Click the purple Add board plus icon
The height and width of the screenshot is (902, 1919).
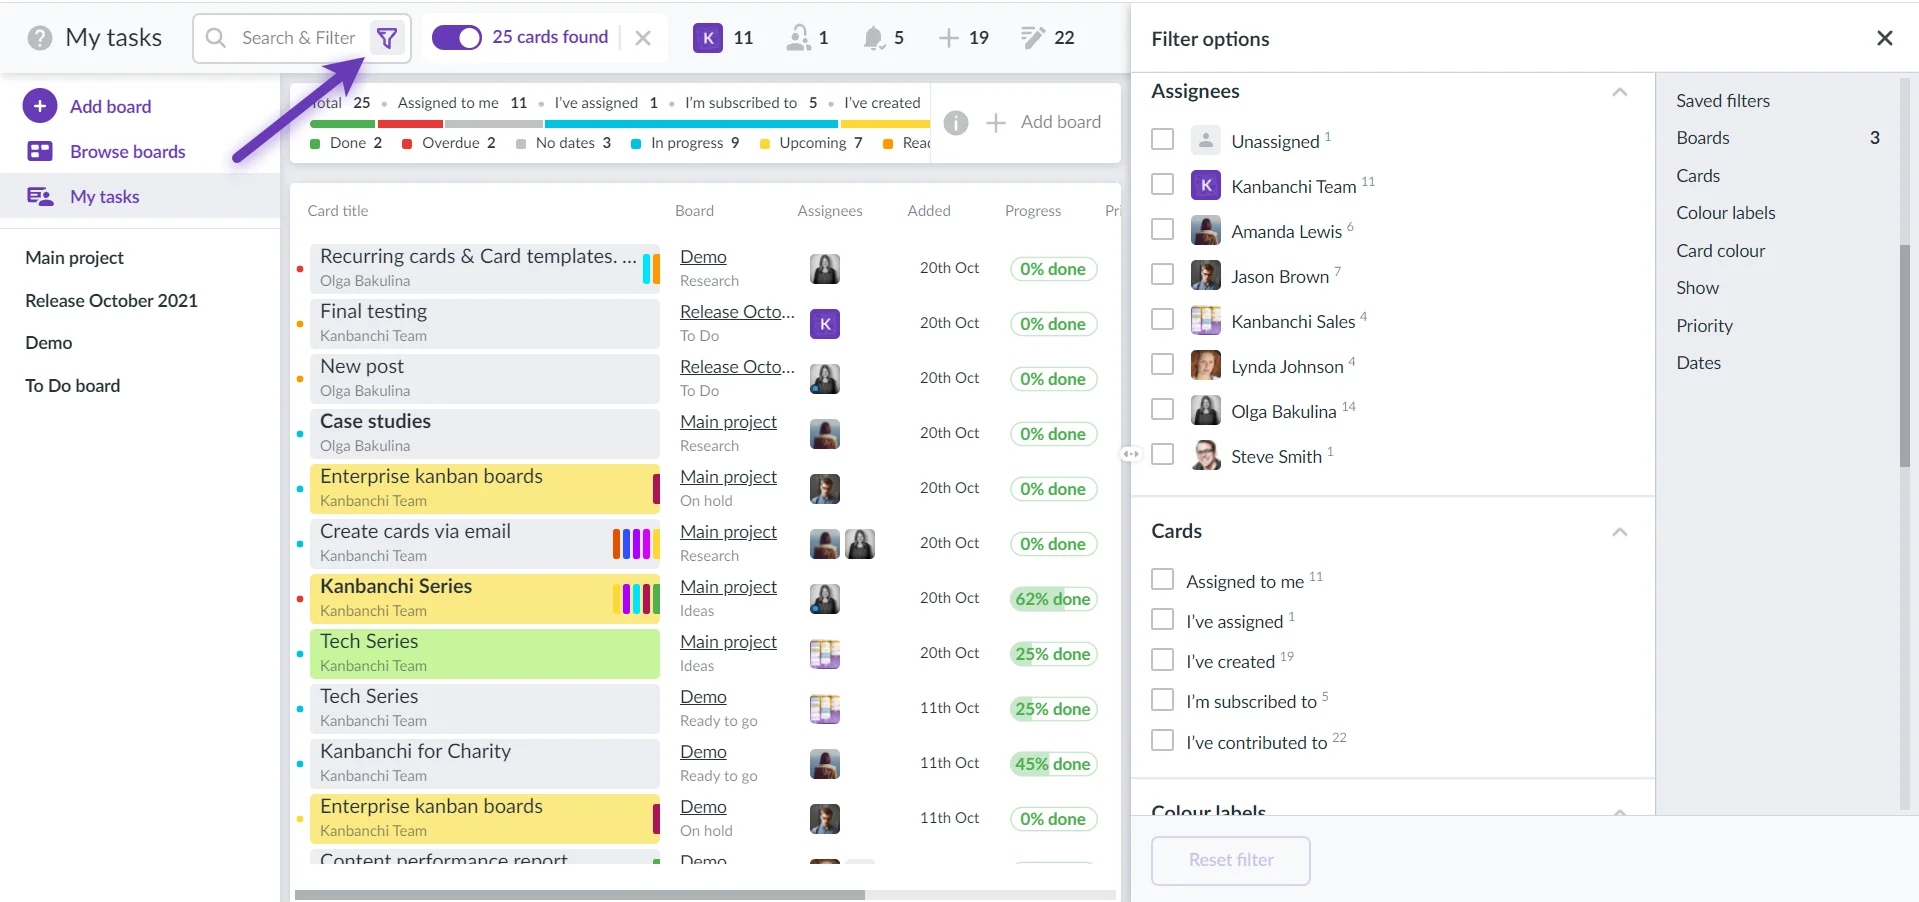(39, 106)
